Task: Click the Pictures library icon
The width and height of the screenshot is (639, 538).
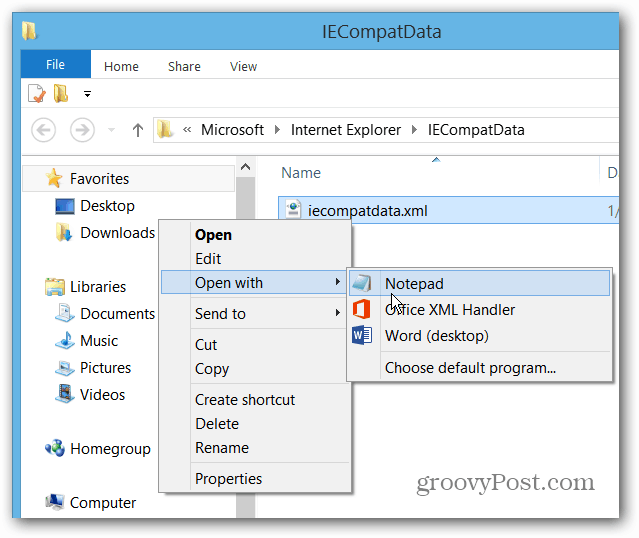Action: (x=64, y=368)
